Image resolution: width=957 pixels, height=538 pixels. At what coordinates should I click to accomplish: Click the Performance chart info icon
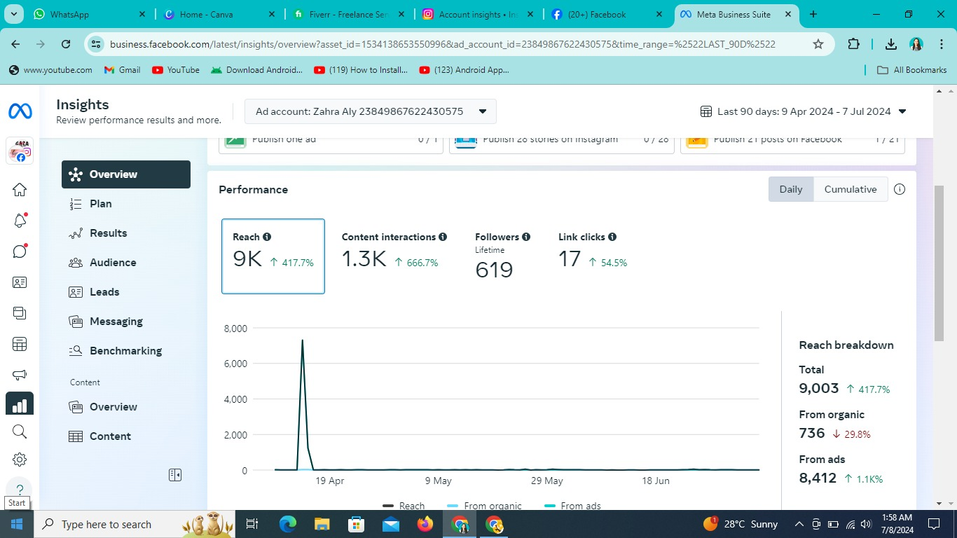pos(900,189)
